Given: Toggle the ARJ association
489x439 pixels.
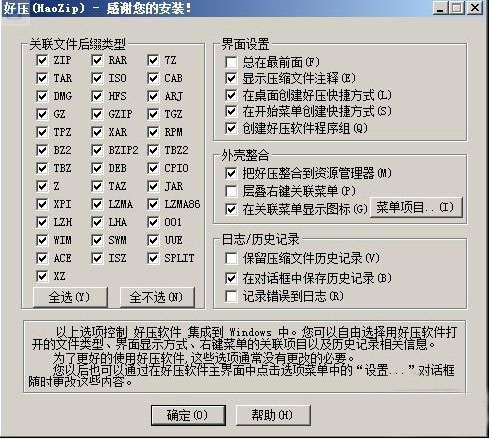Looking at the screenshot, I should [153, 96].
